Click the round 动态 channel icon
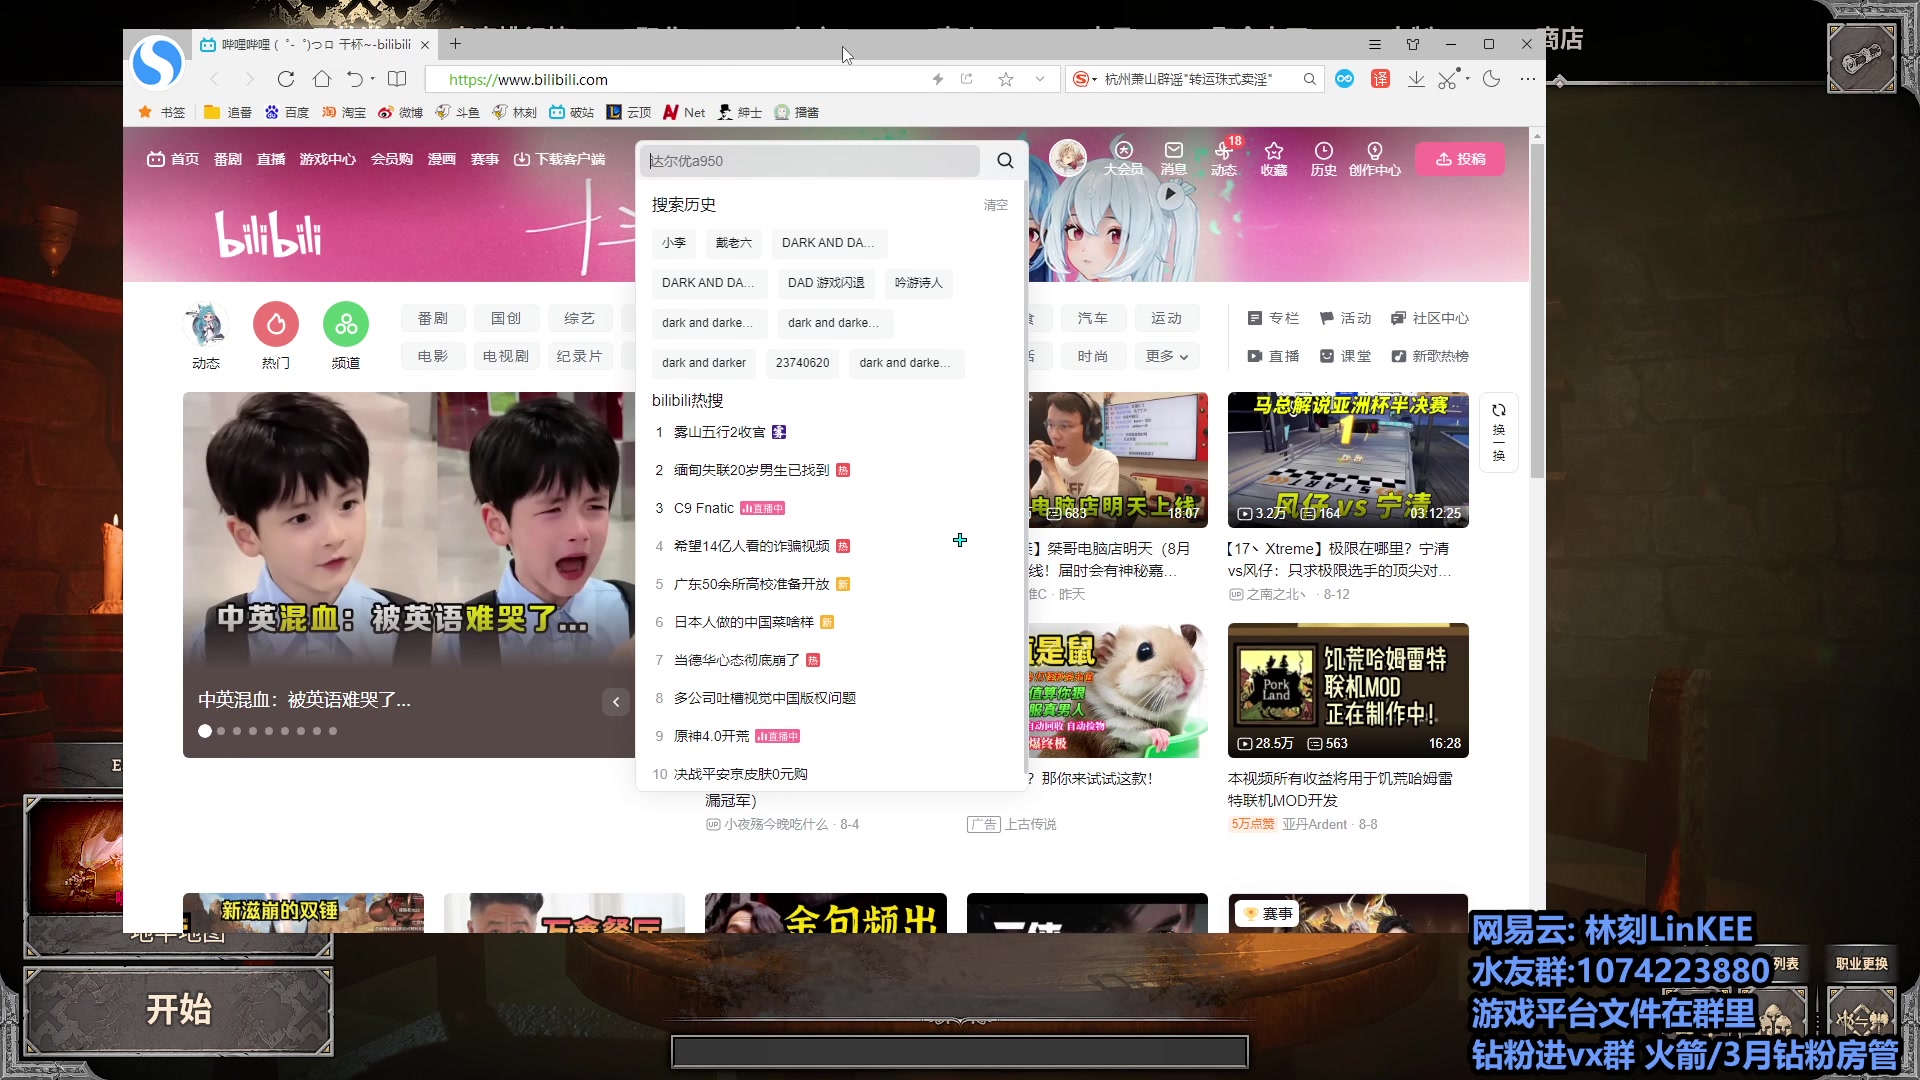This screenshot has height=1080, width=1920. pyautogui.click(x=206, y=325)
